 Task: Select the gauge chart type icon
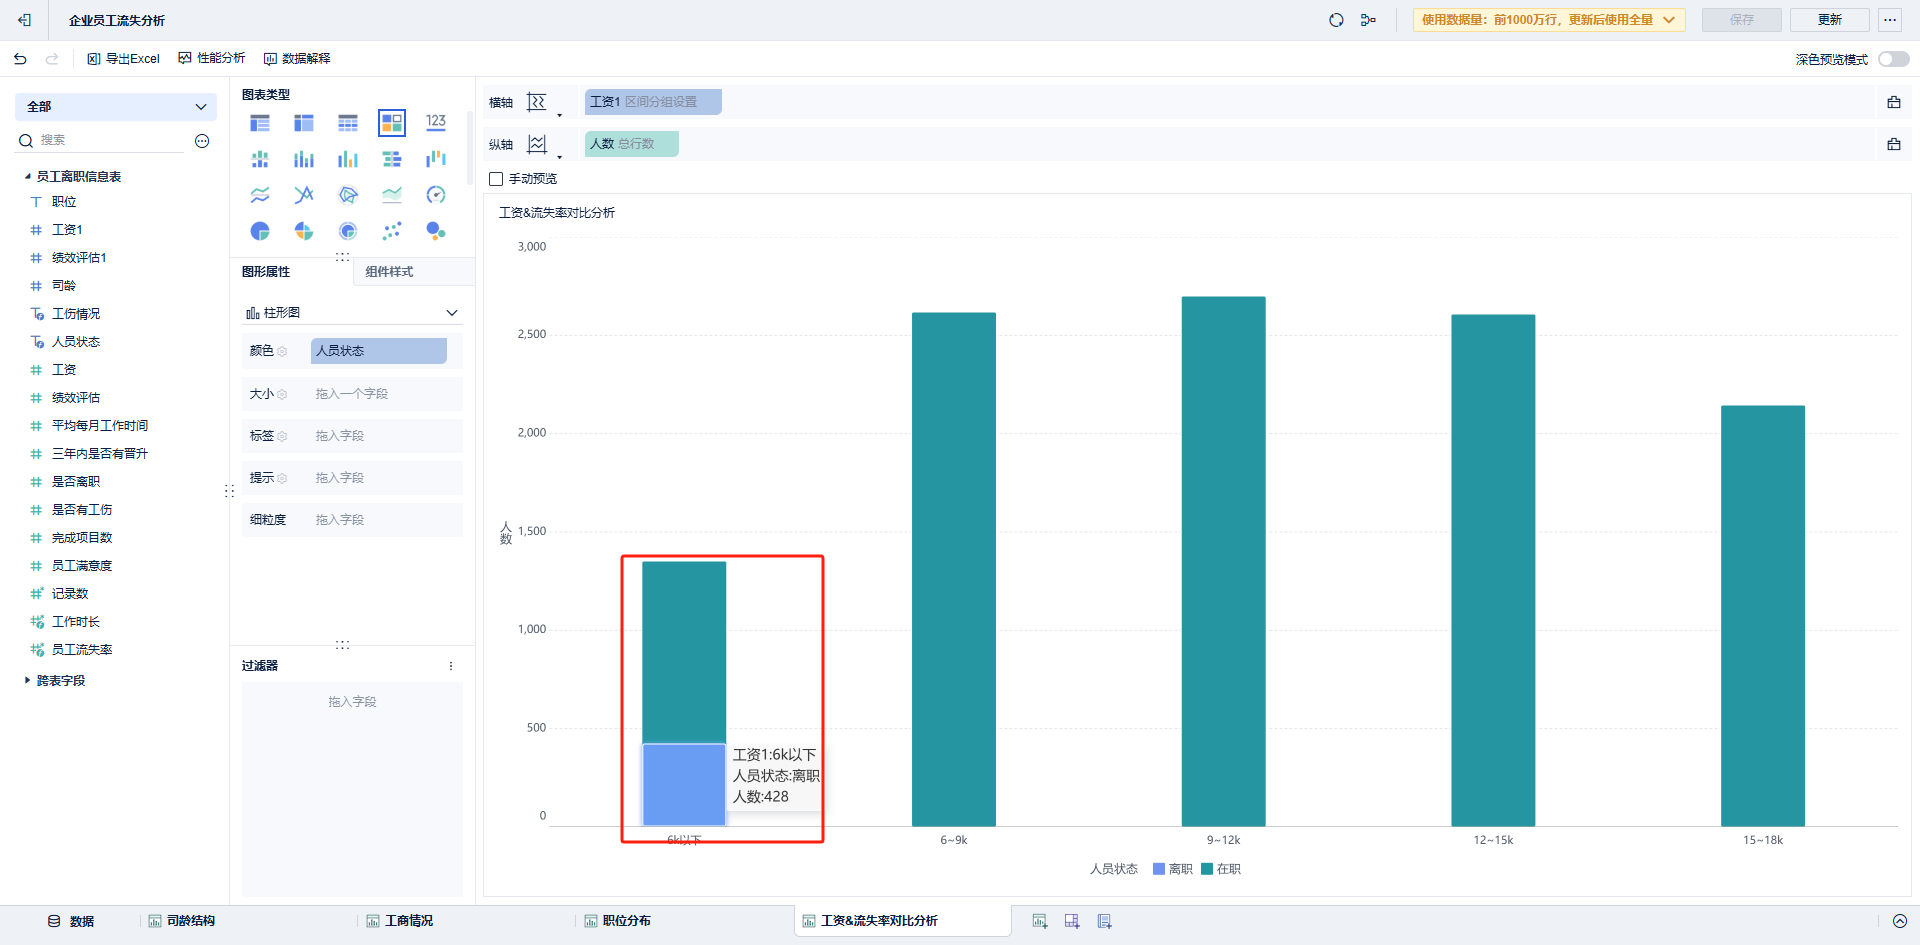click(x=436, y=195)
